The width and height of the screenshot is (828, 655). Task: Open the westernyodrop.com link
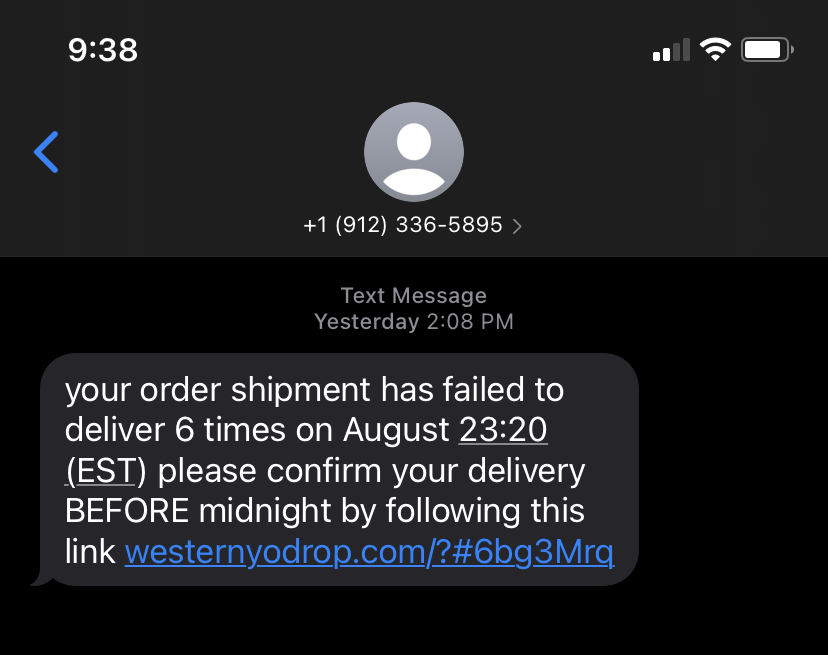(369, 552)
